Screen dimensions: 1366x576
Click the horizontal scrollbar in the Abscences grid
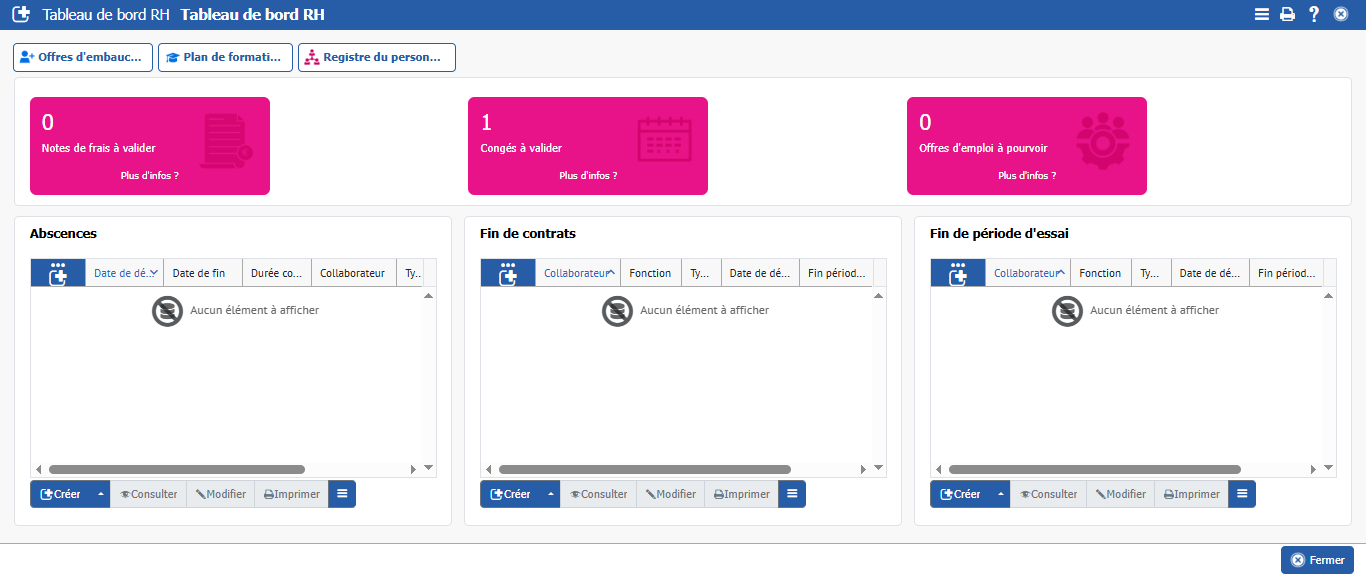(177, 469)
